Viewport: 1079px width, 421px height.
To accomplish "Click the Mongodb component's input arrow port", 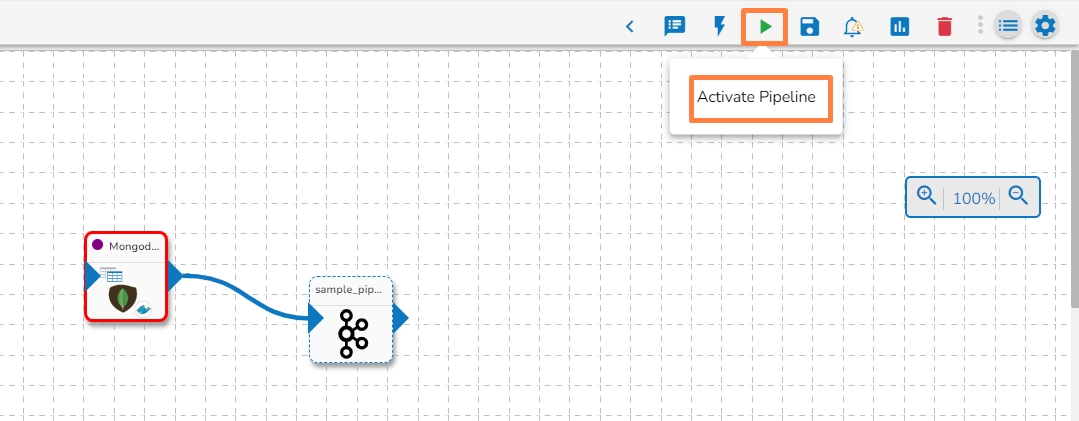I will coord(93,277).
